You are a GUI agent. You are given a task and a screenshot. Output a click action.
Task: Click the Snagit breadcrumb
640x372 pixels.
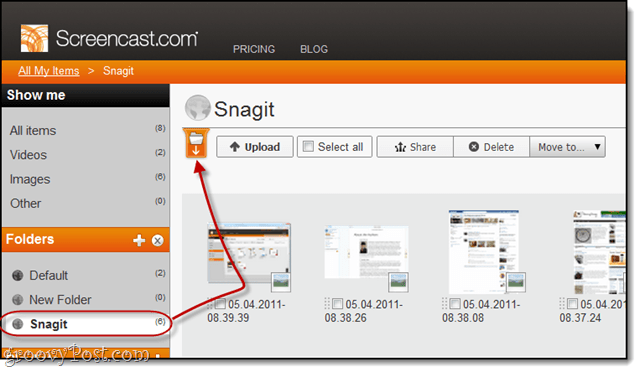(118, 71)
